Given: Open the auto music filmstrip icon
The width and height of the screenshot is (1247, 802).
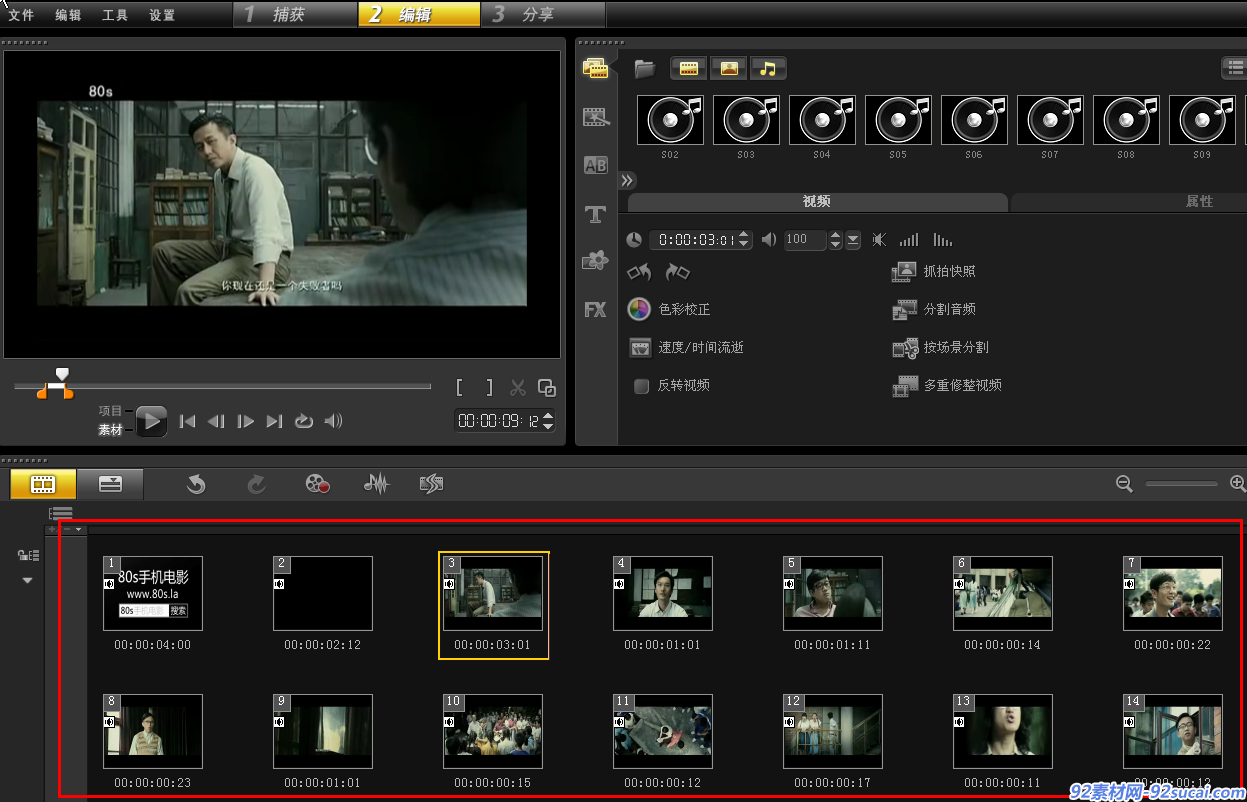Looking at the screenshot, I should 431,484.
